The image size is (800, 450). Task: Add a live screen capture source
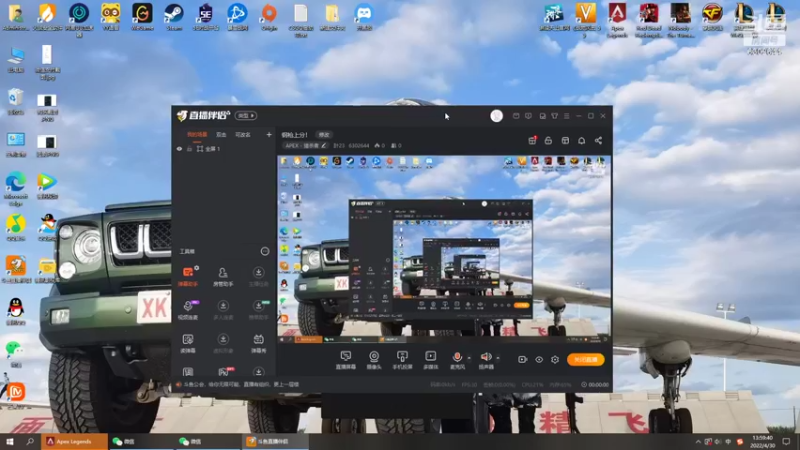345,360
